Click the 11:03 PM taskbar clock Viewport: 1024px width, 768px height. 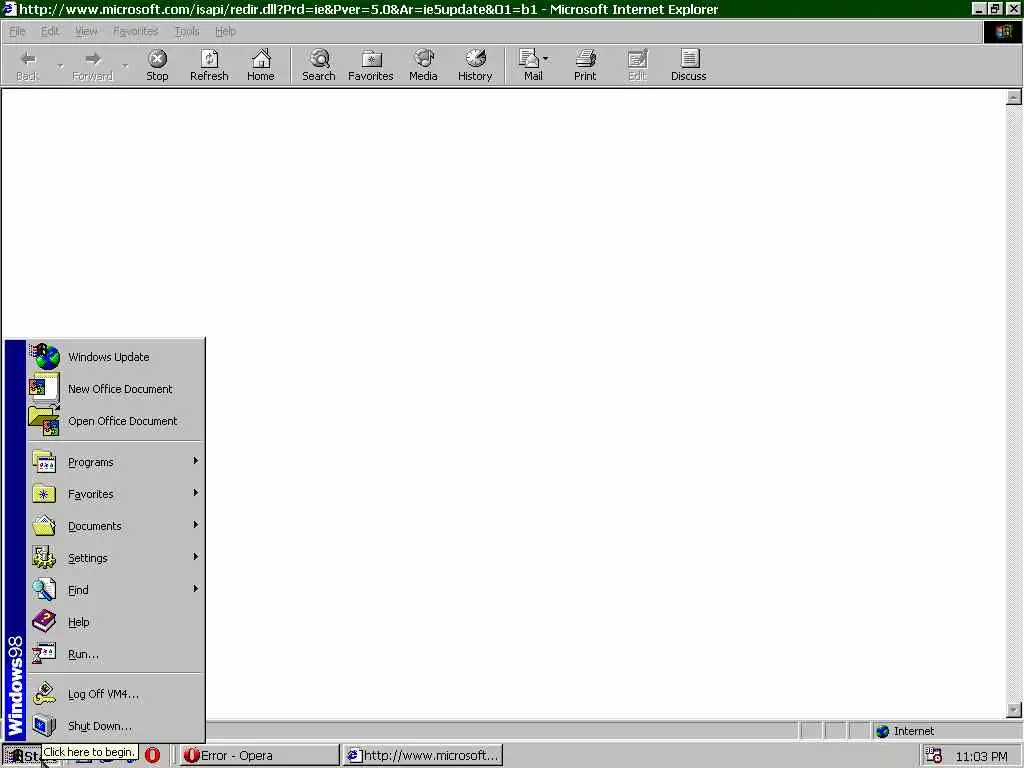point(981,756)
